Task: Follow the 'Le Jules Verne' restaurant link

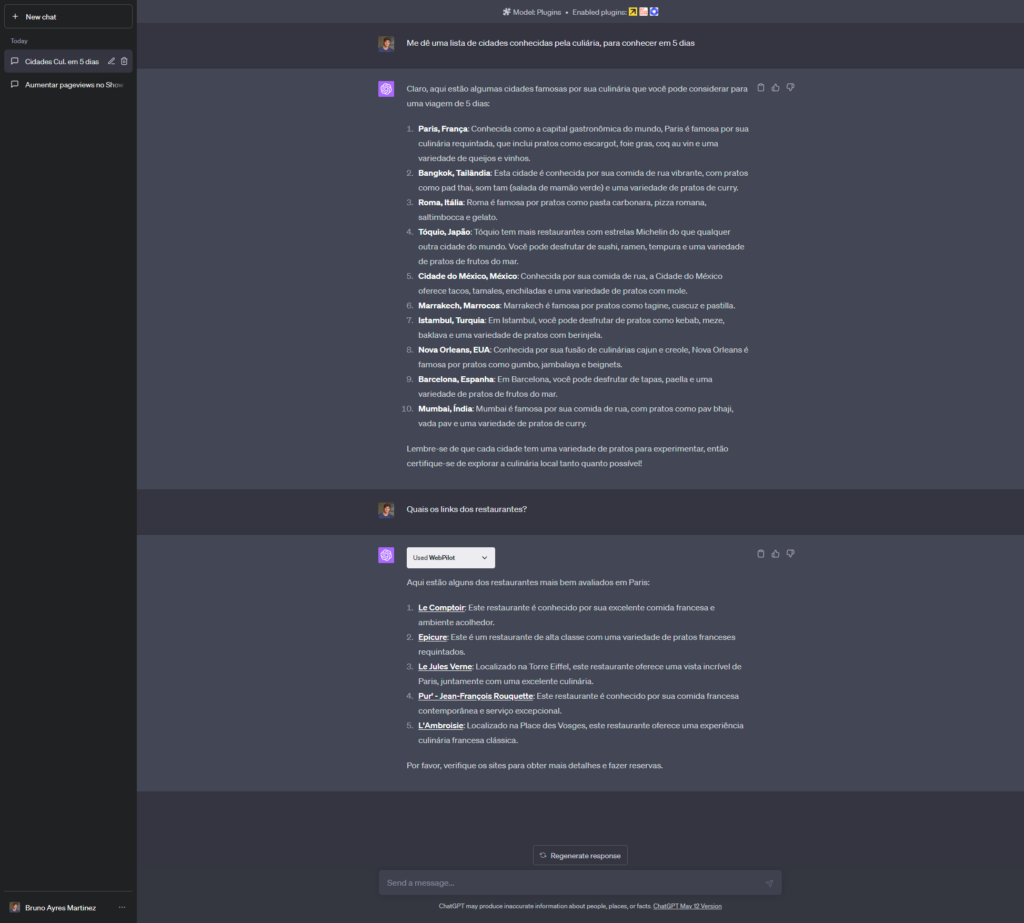Action: [444, 666]
